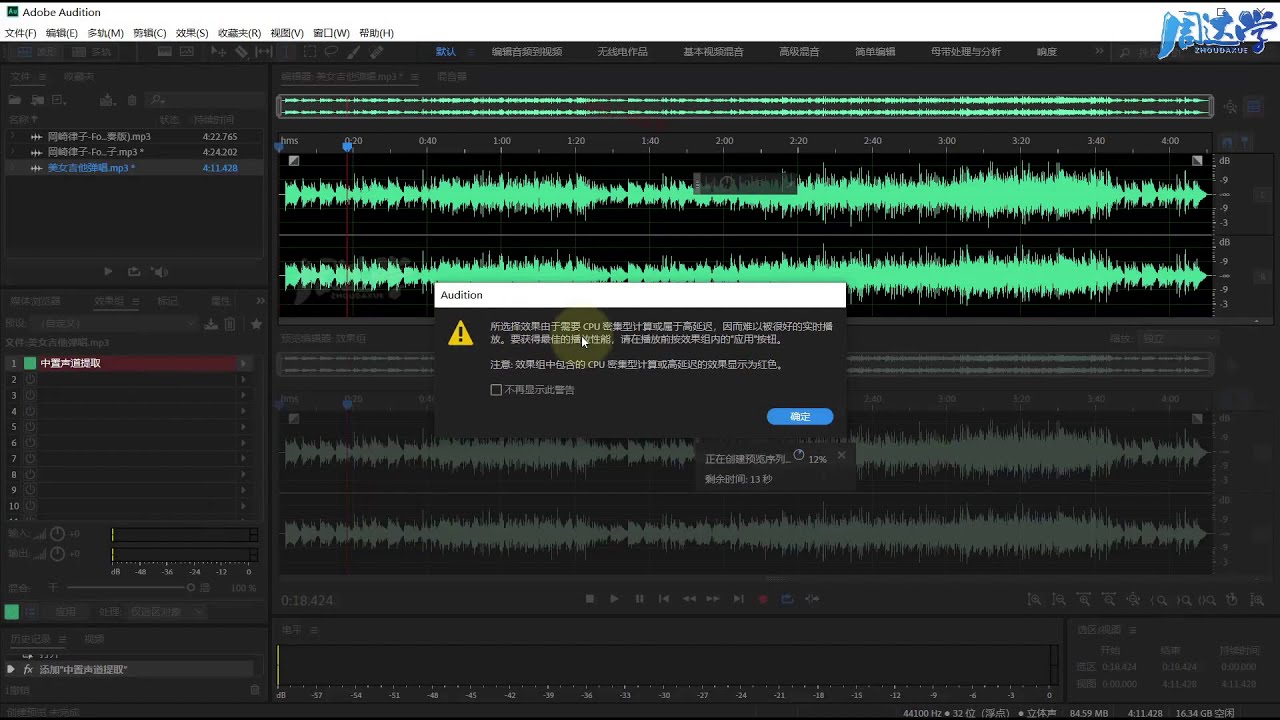The width and height of the screenshot is (1280, 720).
Task: Click the zoom in amplitude icon
Action: tap(1034, 600)
